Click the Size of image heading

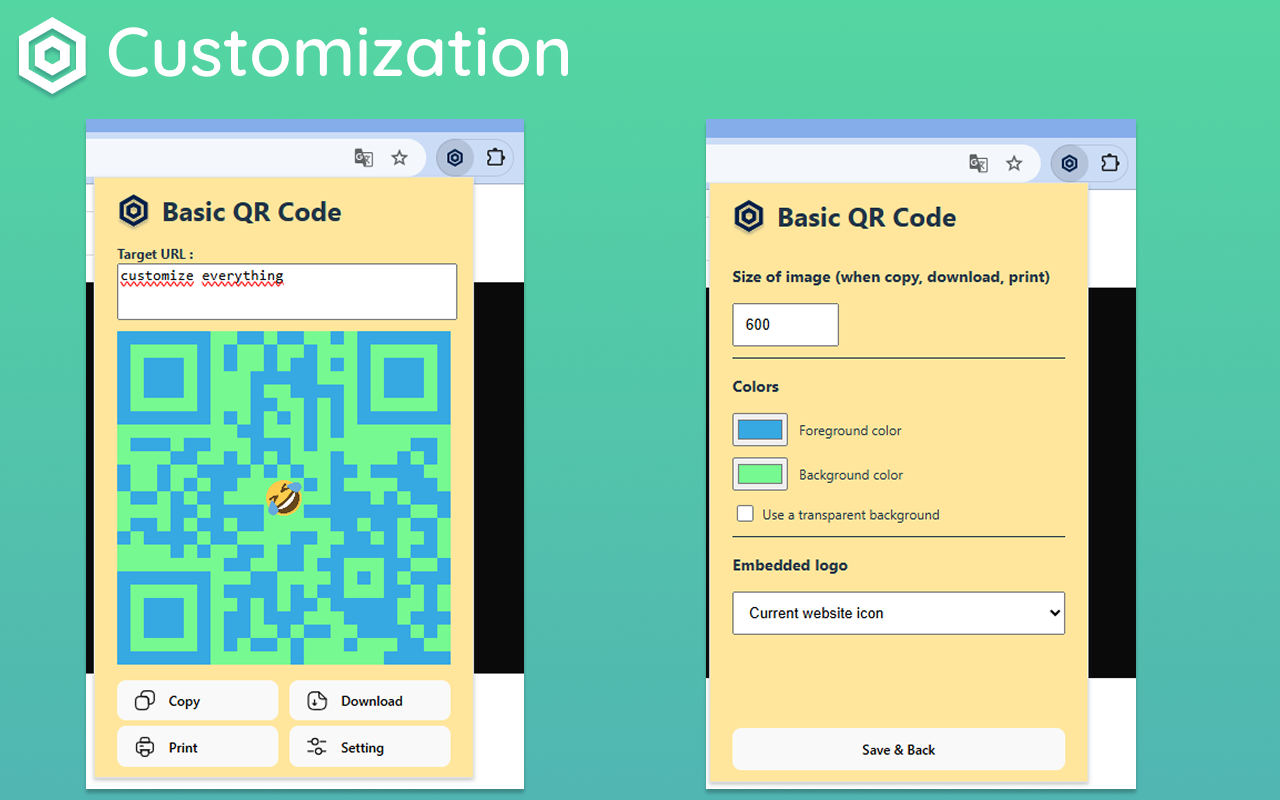(891, 277)
